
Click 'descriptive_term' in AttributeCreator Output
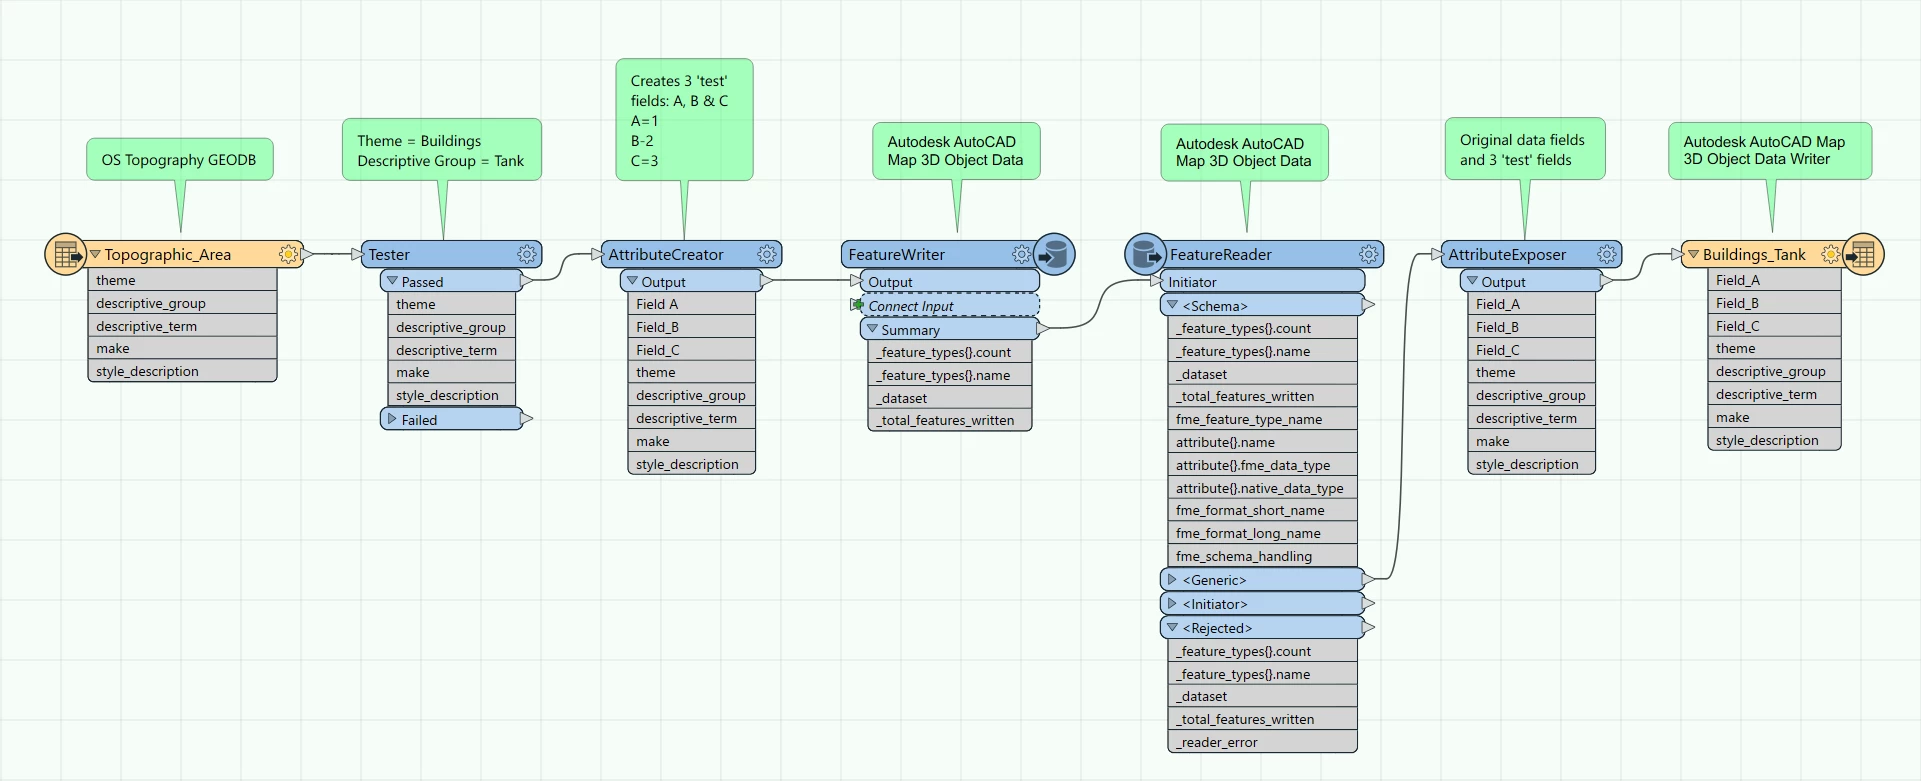coord(691,418)
